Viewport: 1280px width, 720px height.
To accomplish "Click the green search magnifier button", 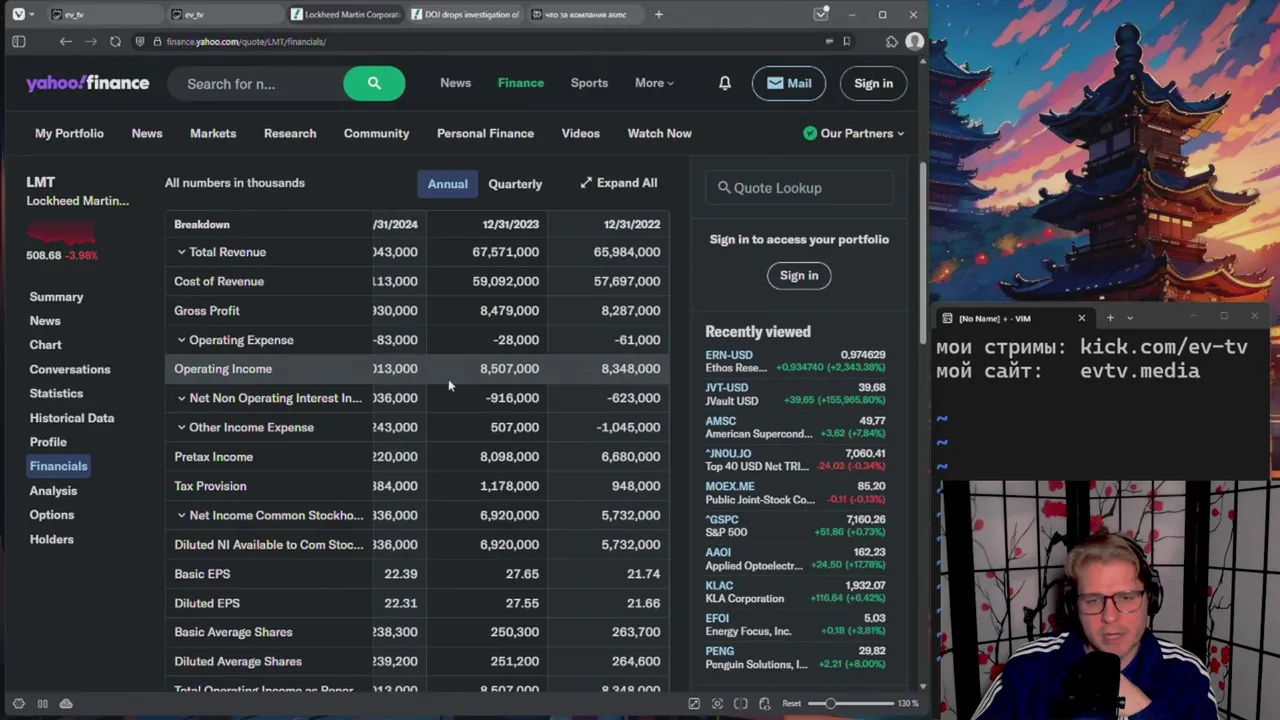I will pyautogui.click(x=374, y=84).
